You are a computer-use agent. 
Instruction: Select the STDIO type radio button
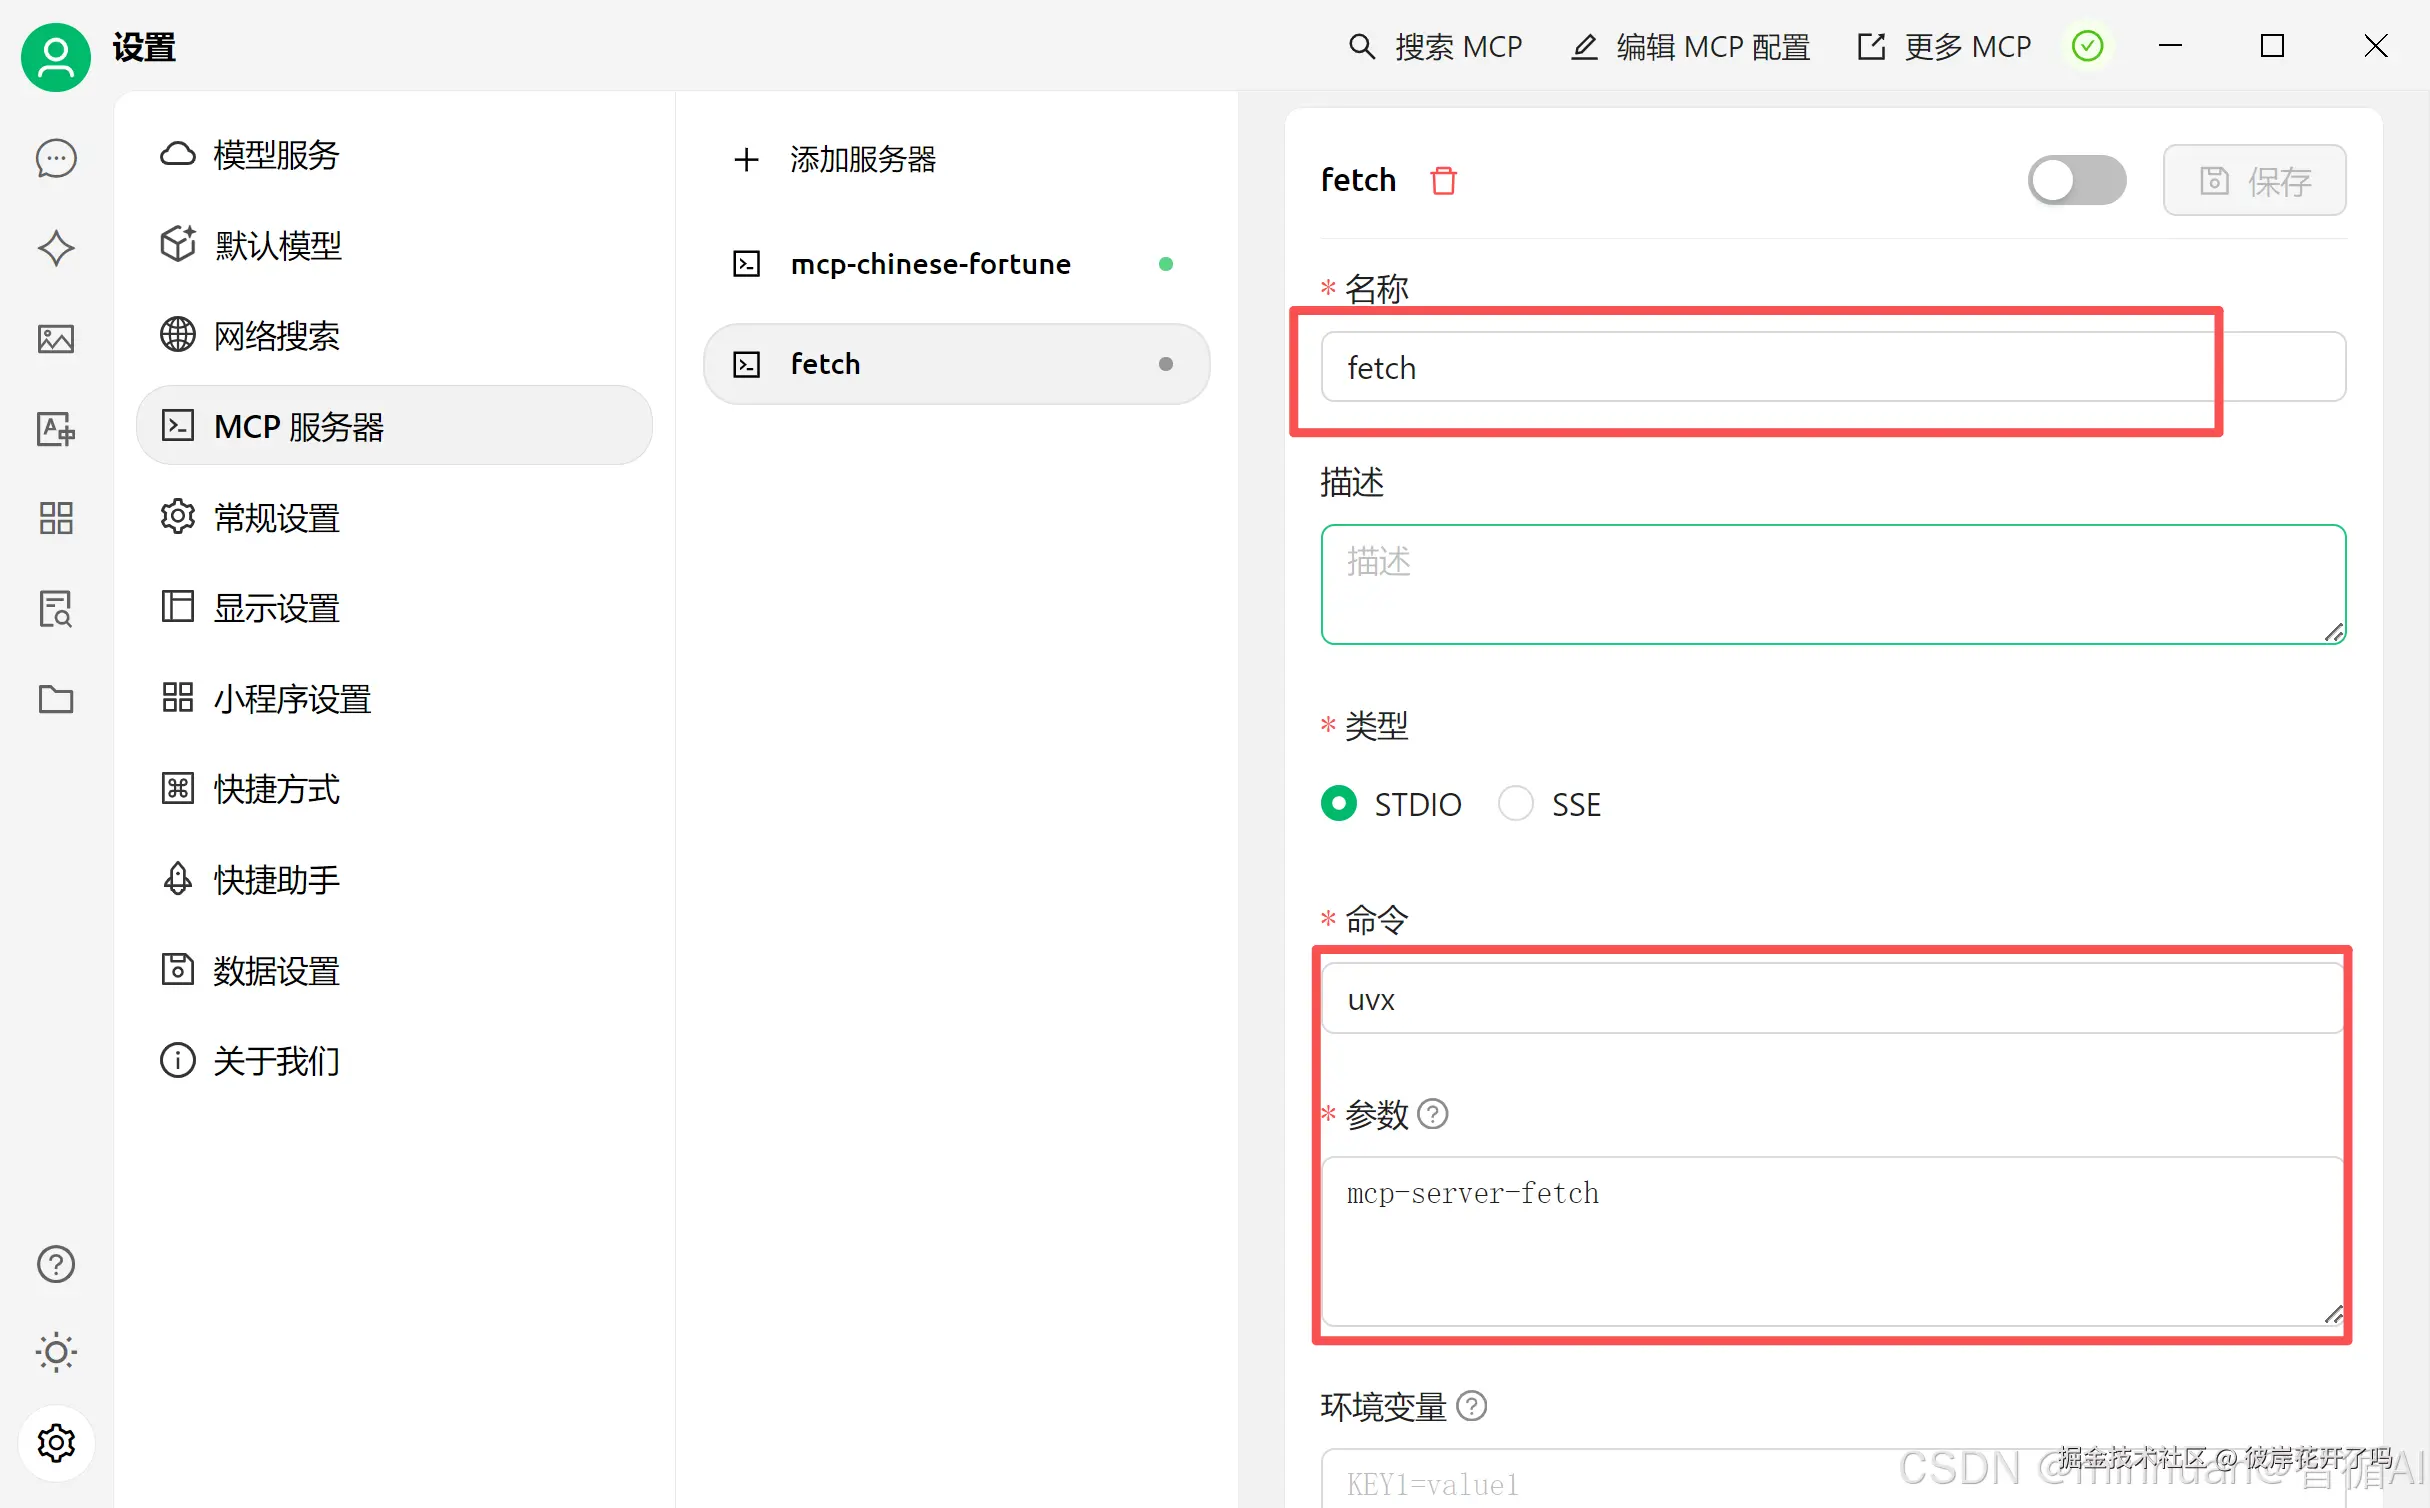[x=1339, y=803]
